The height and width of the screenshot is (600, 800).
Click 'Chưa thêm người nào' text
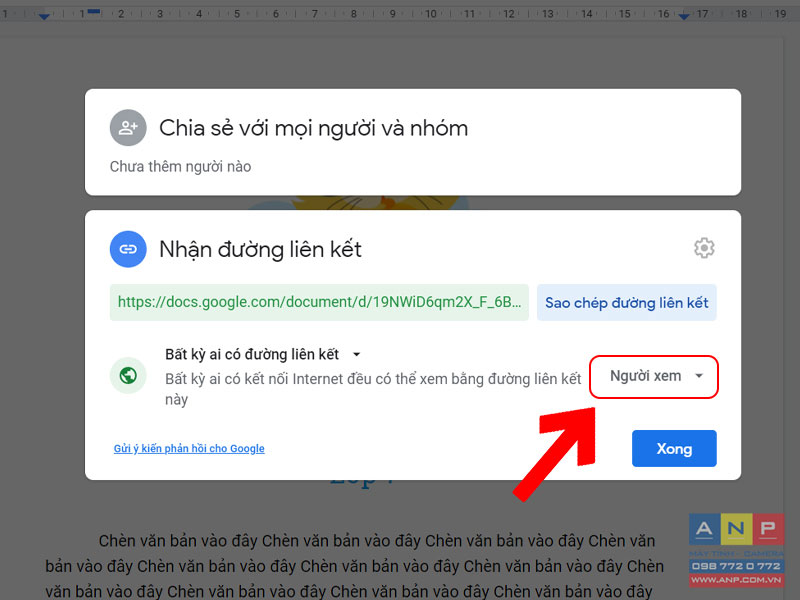(180, 166)
